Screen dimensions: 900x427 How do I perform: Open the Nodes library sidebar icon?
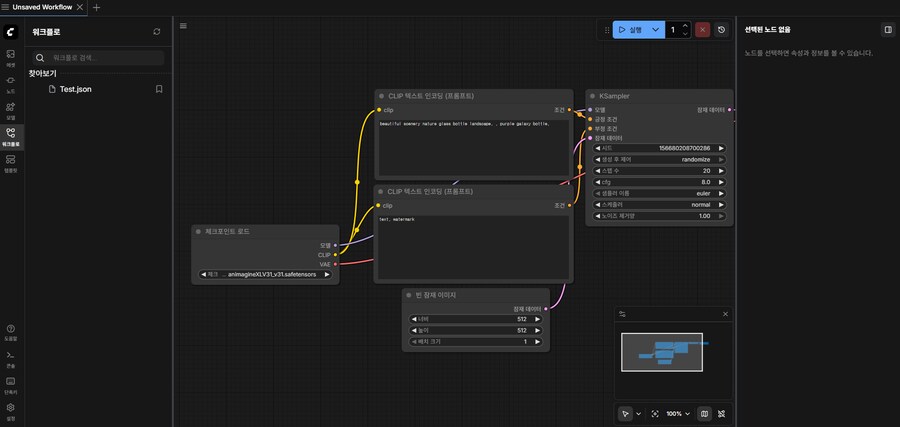pyautogui.click(x=10, y=82)
